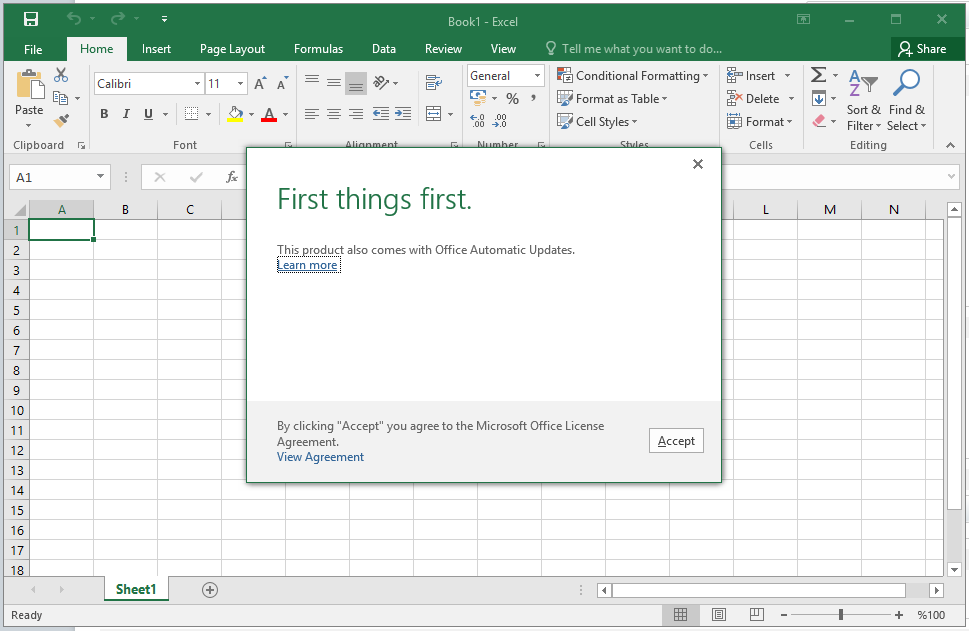Toggle Bold formatting

[x=104, y=114]
